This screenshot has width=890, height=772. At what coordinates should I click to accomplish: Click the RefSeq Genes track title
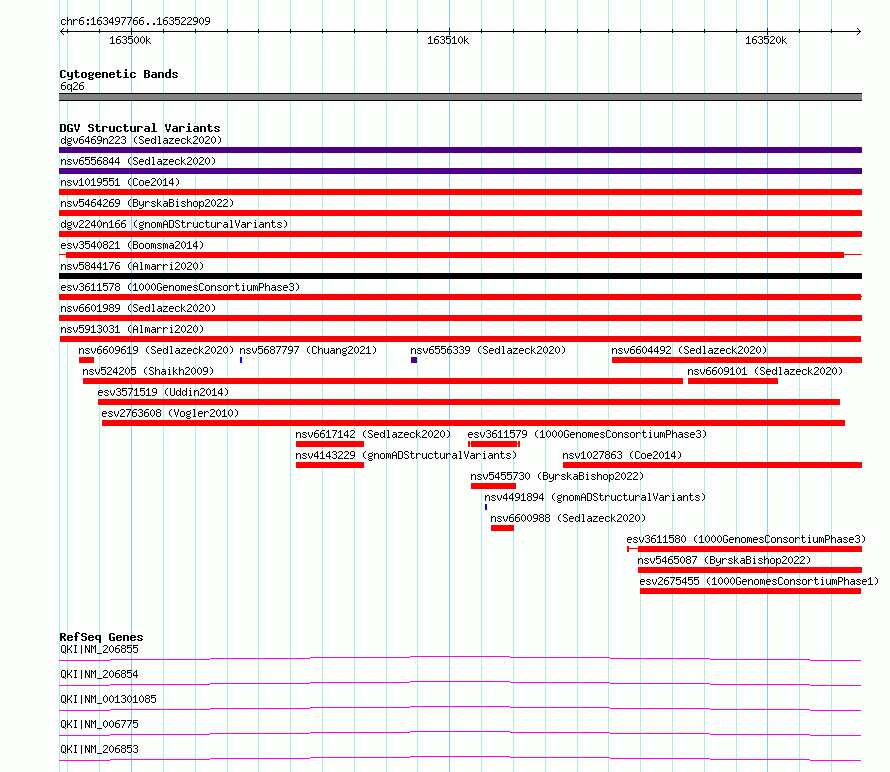102,637
